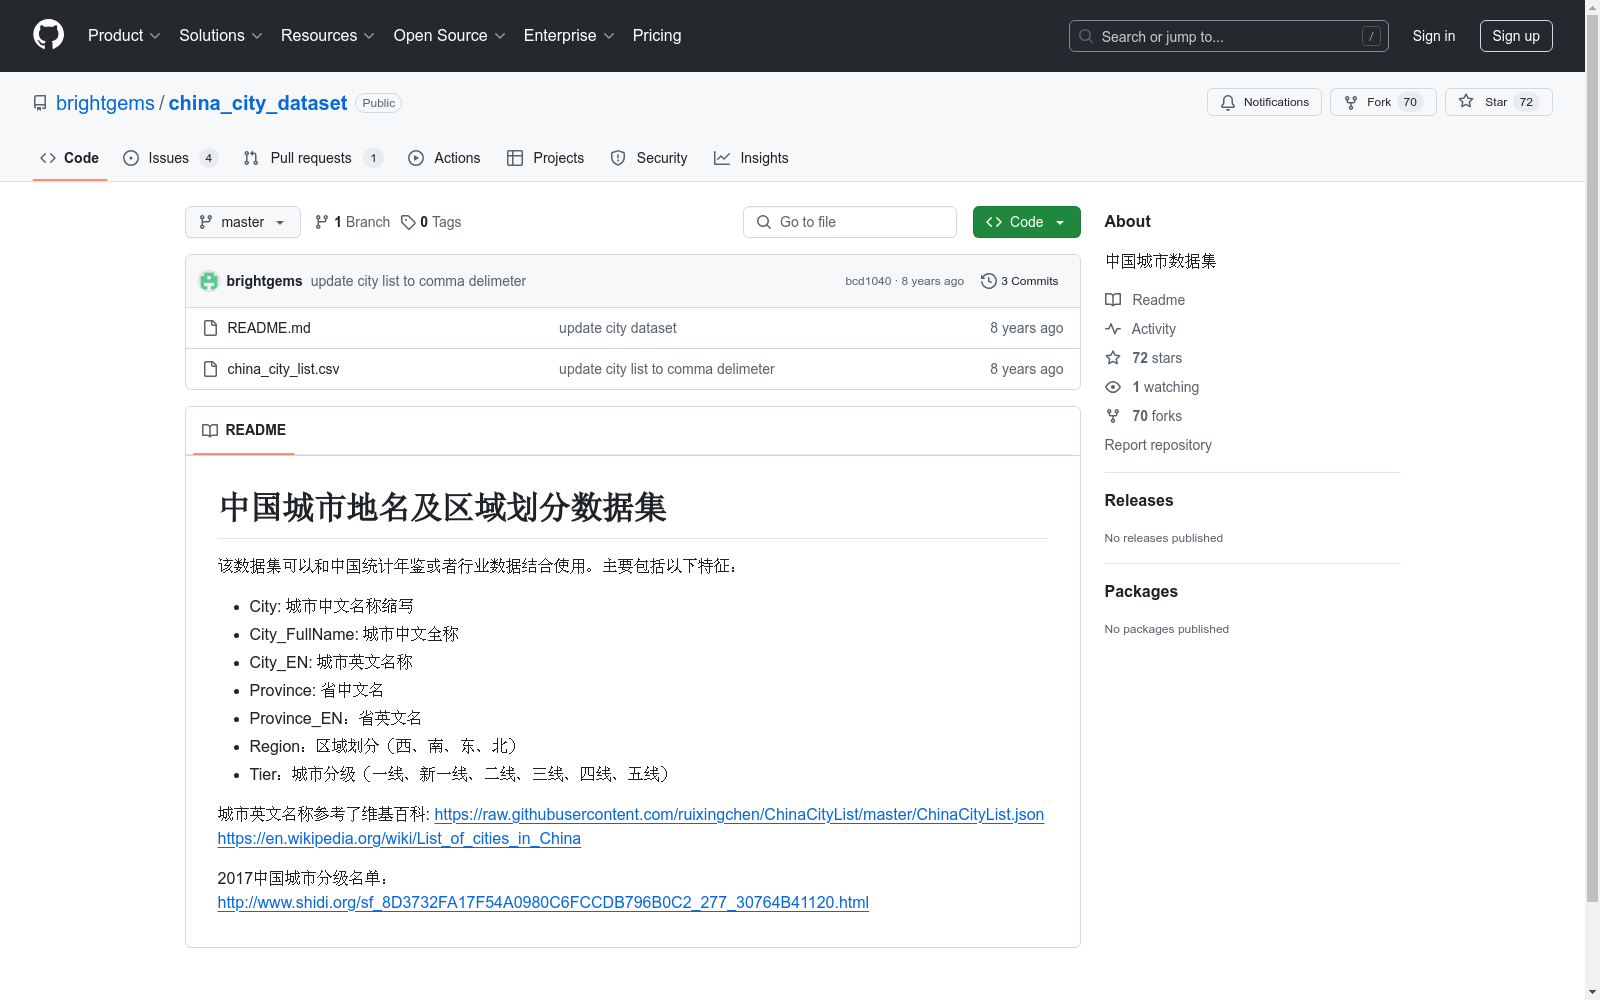Open the china_city_dataset repository link
Screen dimensions: 1600x1000
pyautogui.click(x=258, y=103)
